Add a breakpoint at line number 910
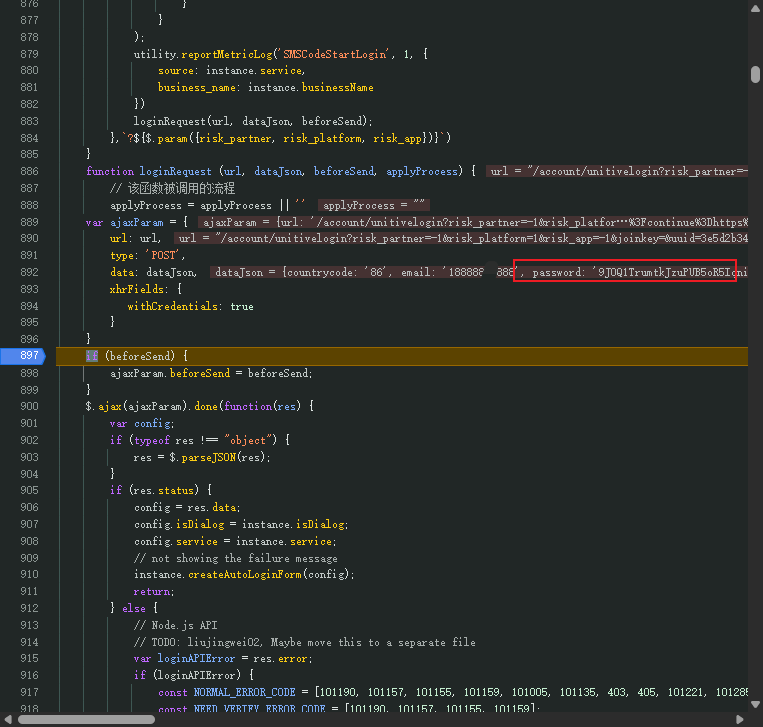 [29, 574]
